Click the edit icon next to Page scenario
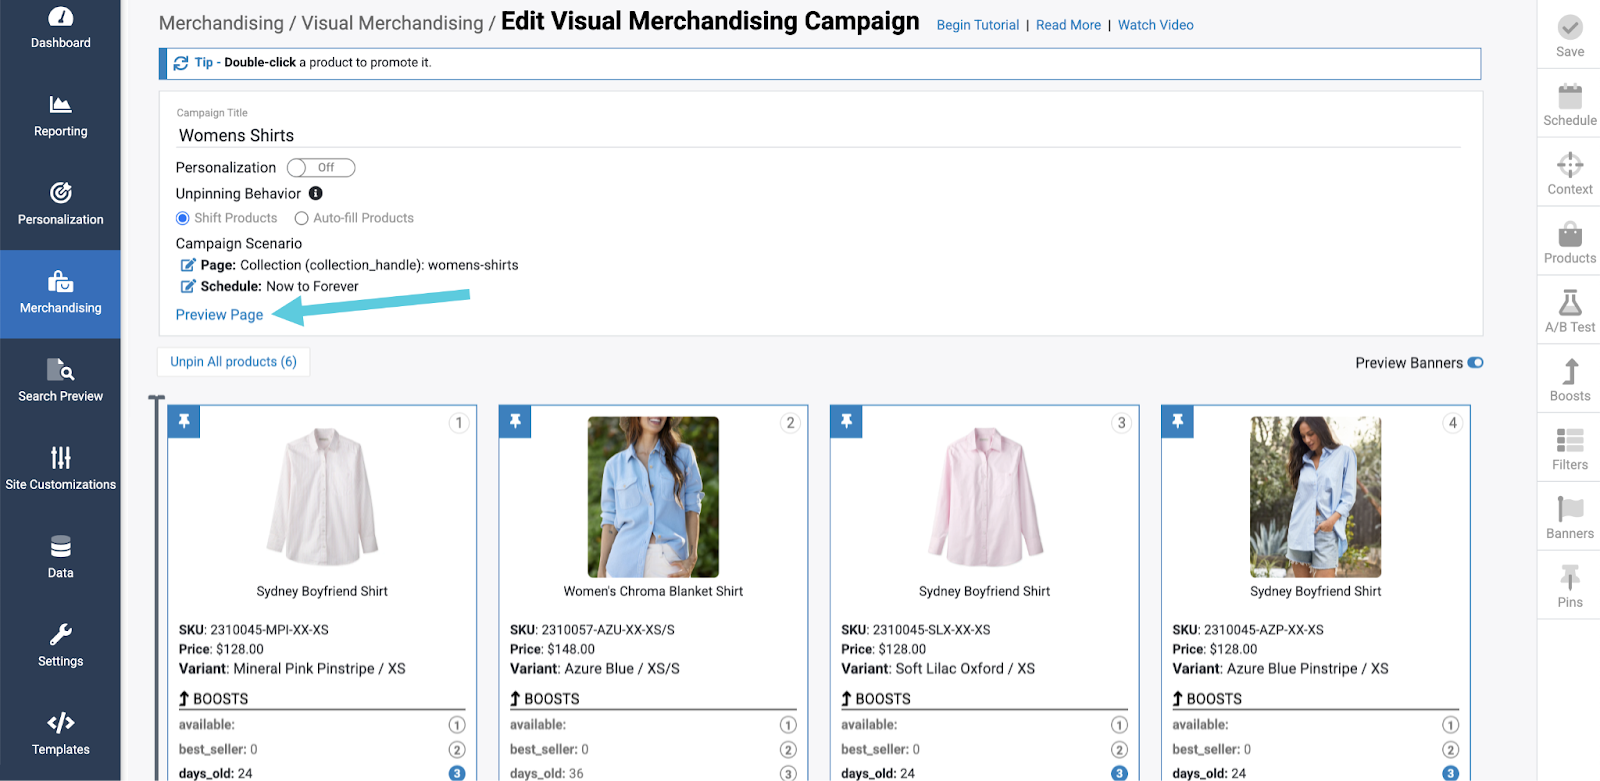 [x=187, y=265]
